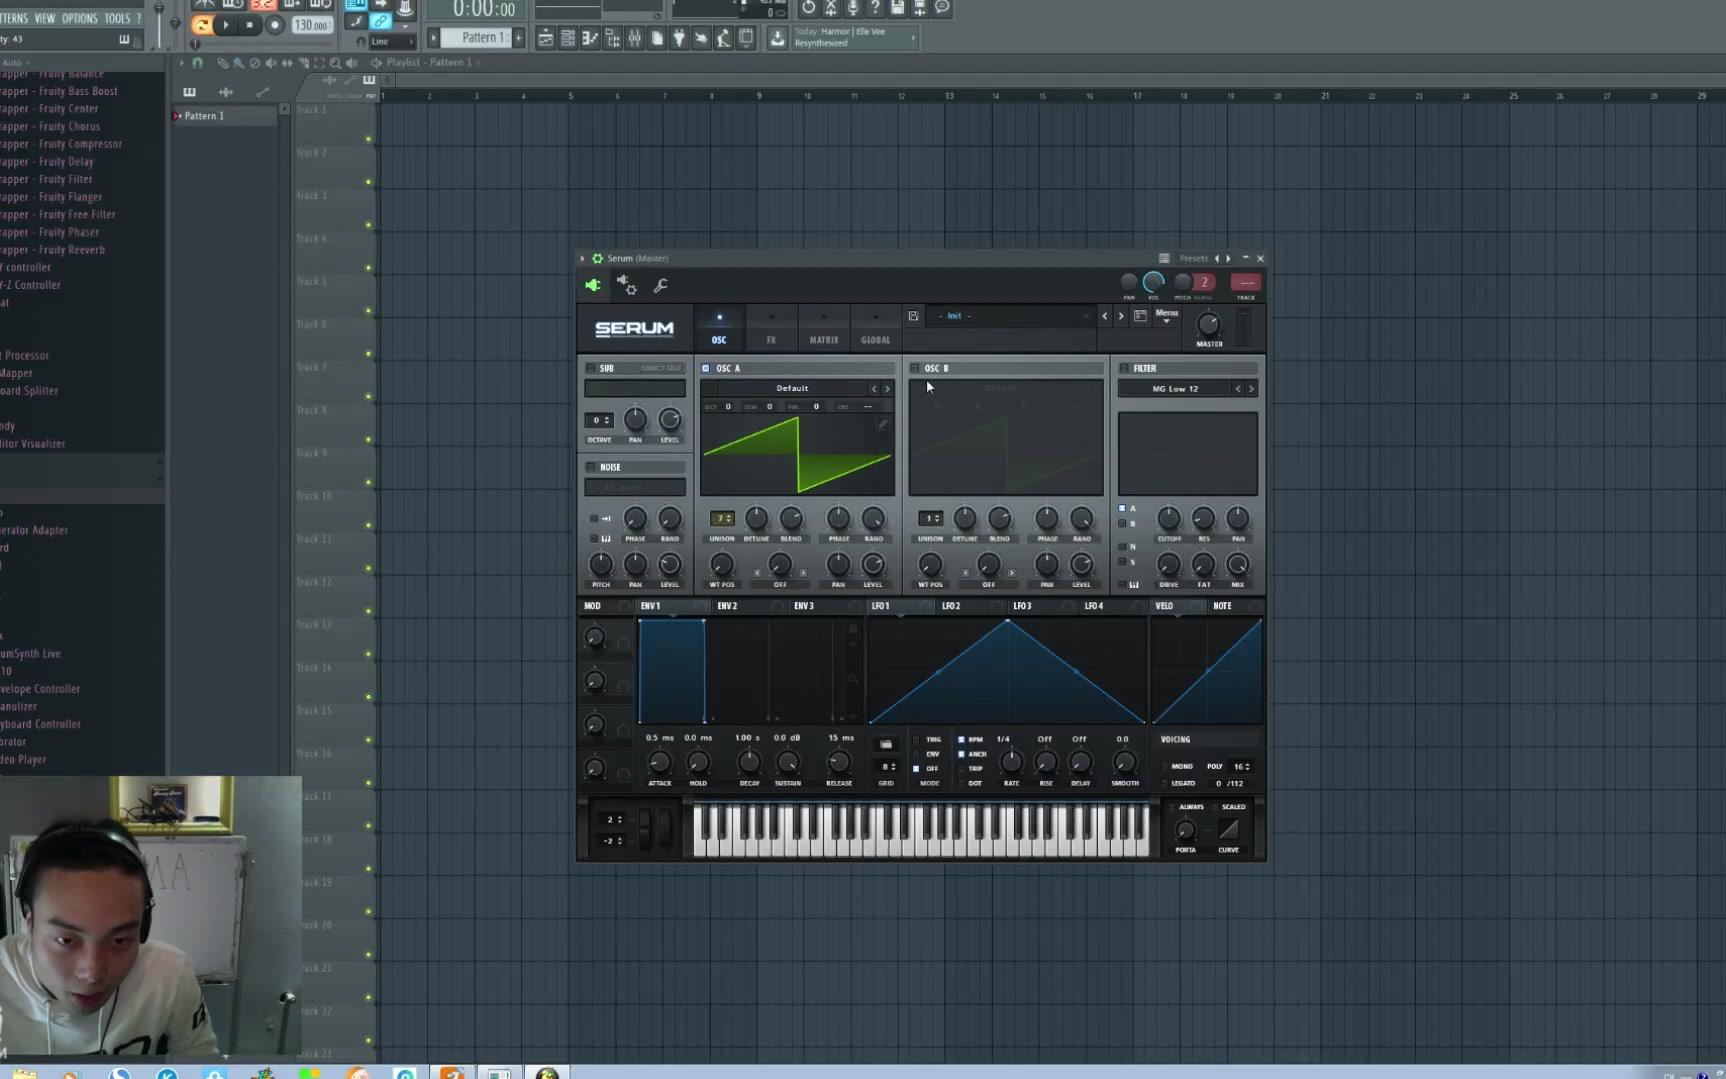Click the filter CUTOFF knob
Viewport: 1726px width, 1079px height.
(x=1168, y=518)
